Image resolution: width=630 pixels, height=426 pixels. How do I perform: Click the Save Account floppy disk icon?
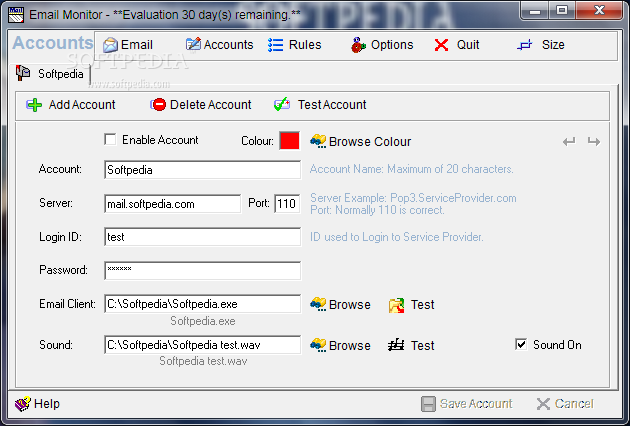[428, 404]
